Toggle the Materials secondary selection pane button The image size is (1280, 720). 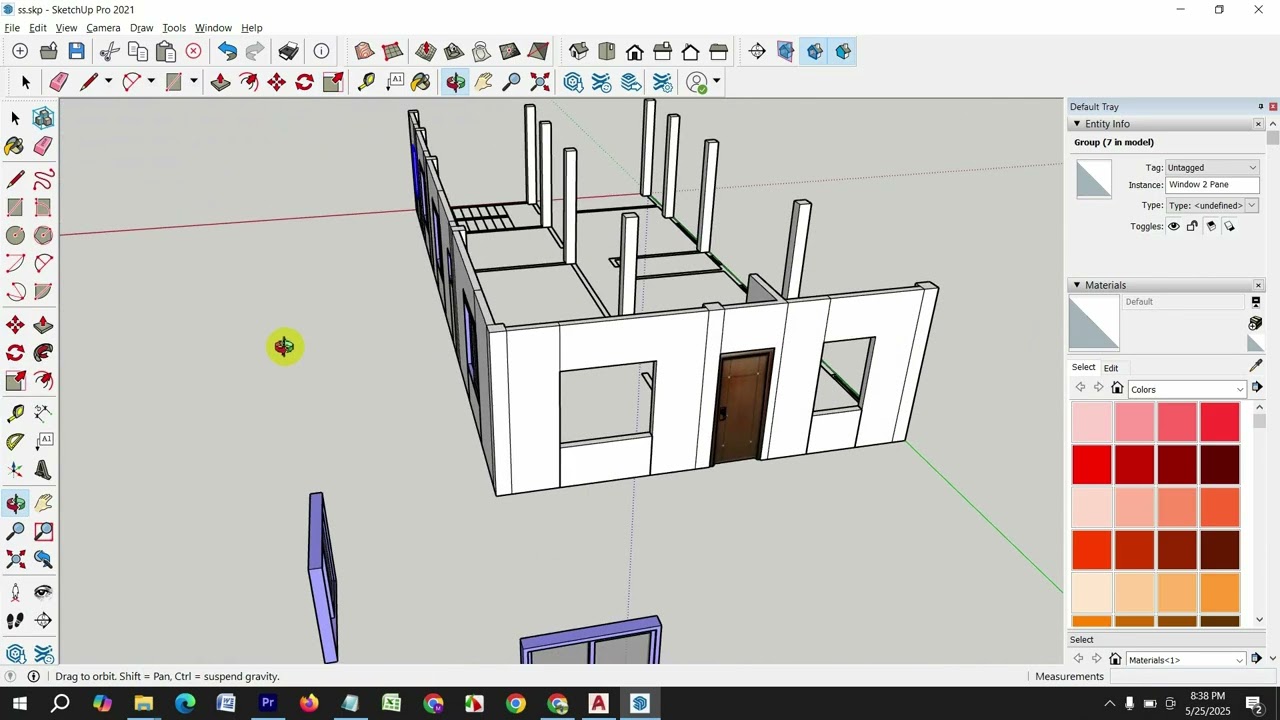[x=1256, y=302]
